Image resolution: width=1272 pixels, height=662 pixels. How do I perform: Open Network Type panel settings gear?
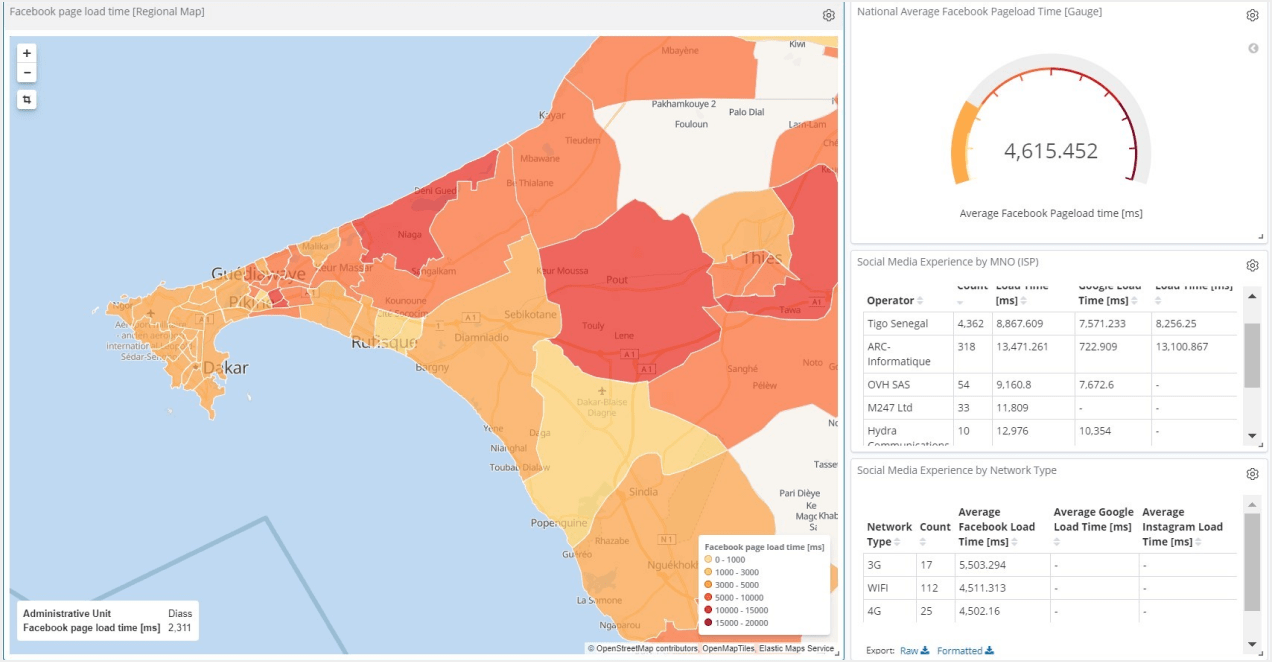(x=1252, y=474)
